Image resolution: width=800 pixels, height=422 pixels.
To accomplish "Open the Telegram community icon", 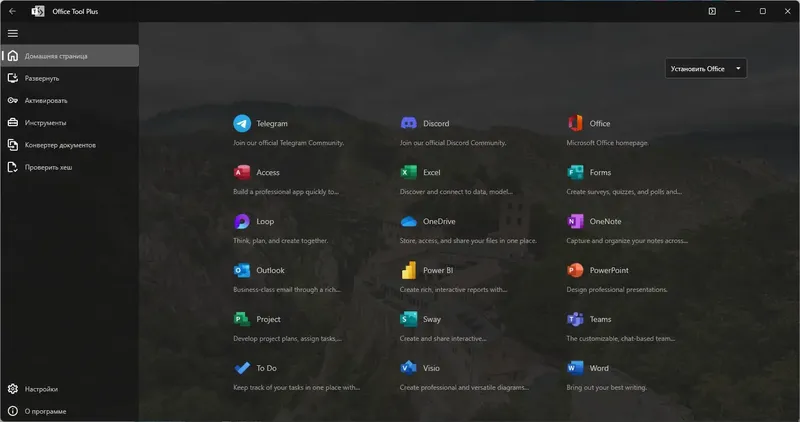I will [x=242, y=123].
